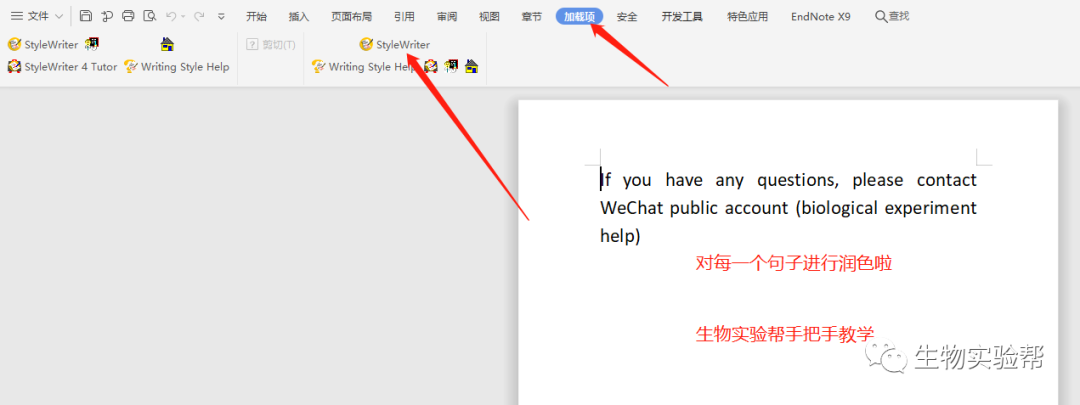1080x405 pixels.
Task: Open StyleWriter 4 Tutor
Action: [x=62, y=67]
